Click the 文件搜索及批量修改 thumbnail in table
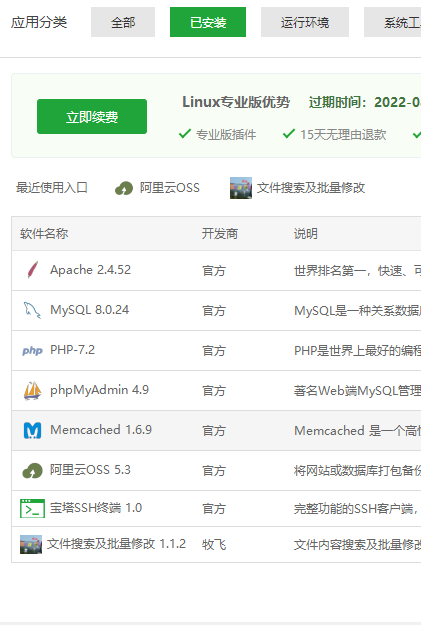The width and height of the screenshot is (421, 625). click(x=31, y=544)
